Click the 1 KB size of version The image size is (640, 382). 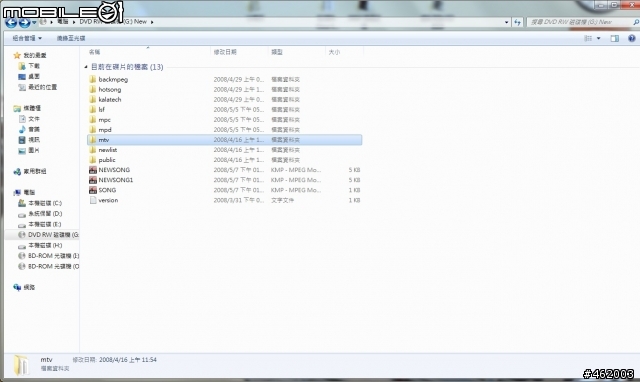click(x=354, y=200)
